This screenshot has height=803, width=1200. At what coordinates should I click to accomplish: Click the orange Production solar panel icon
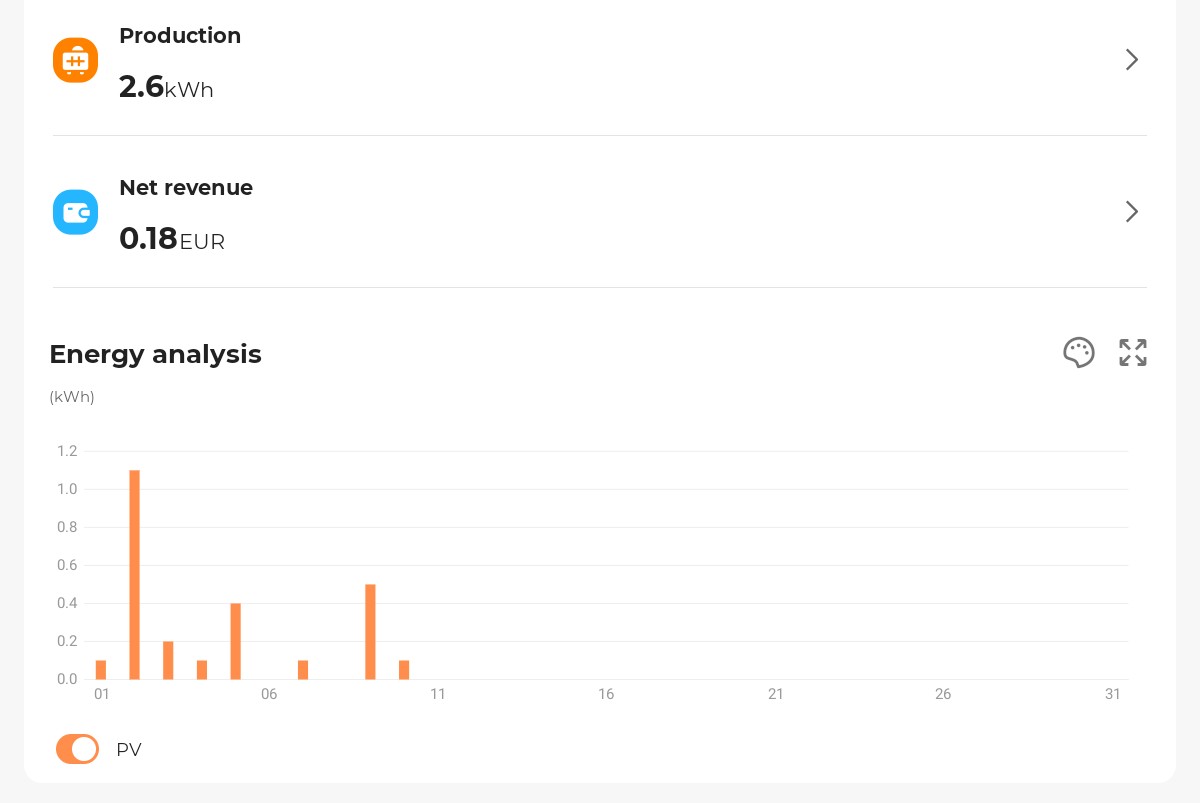point(75,60)
